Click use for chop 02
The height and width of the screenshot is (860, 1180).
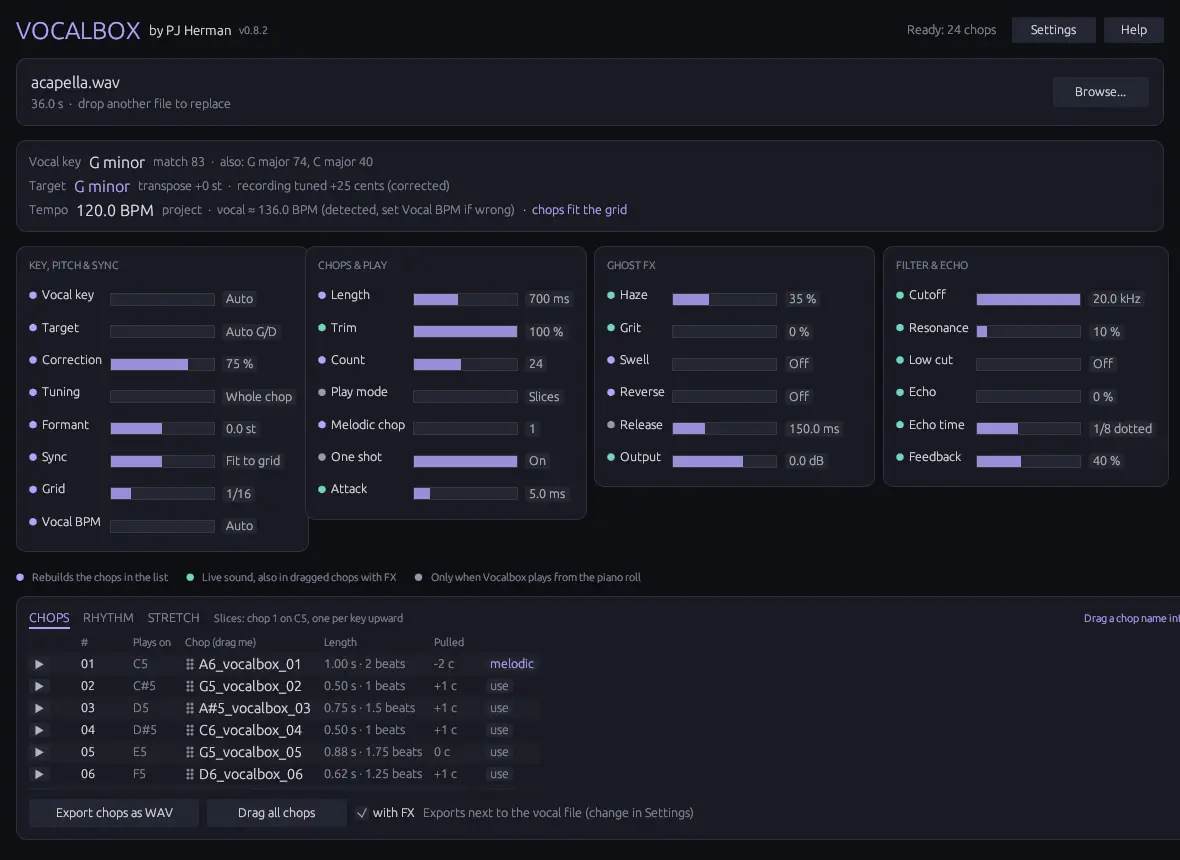tap(499, 686)
